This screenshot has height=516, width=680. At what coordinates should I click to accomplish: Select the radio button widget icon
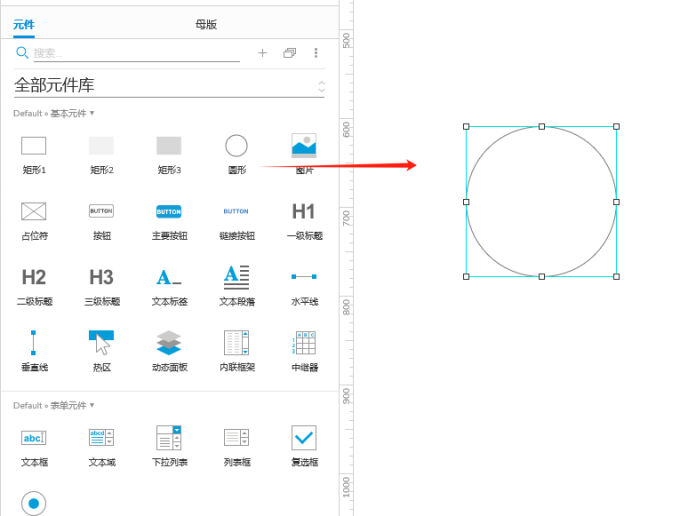click(x=33, y=503)
